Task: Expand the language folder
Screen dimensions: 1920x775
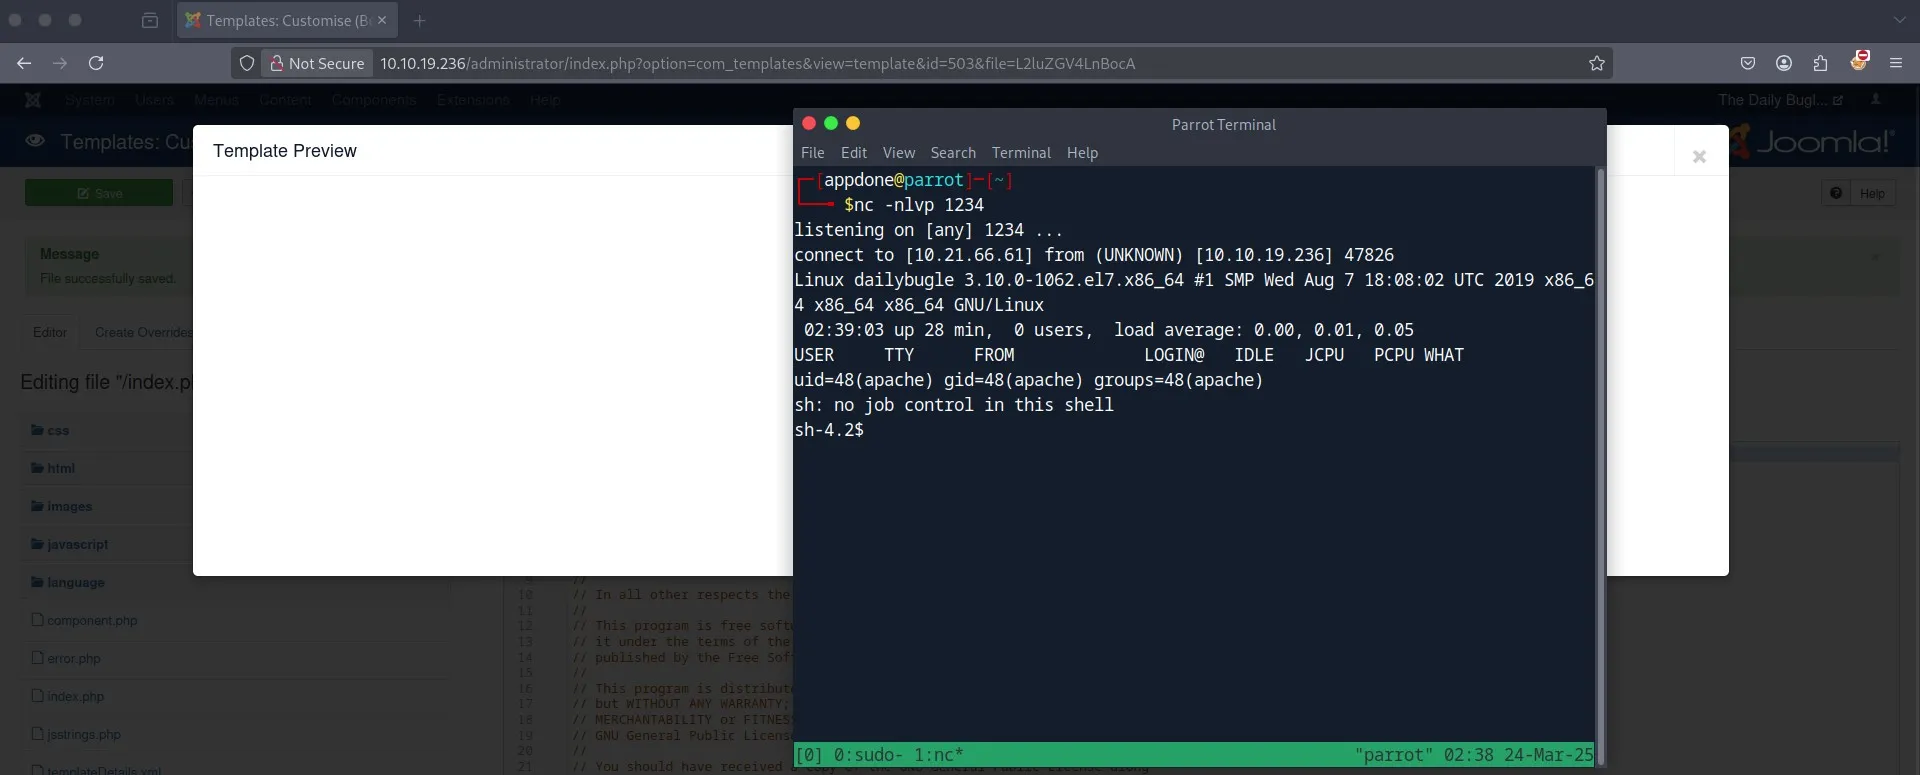Action: [x=67, y=582]
